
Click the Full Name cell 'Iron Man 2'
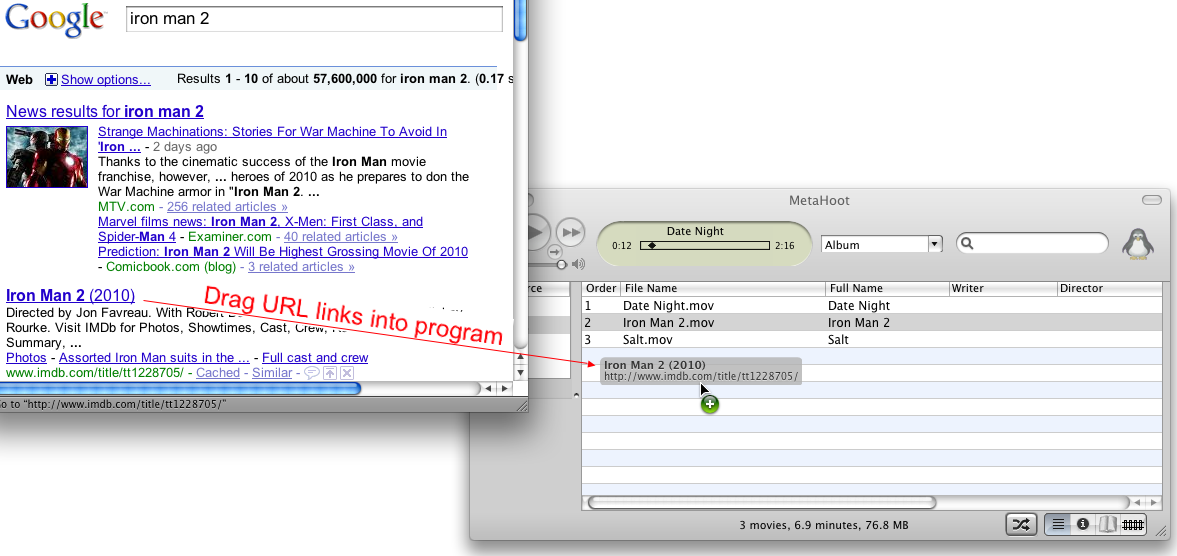(859, 323)
